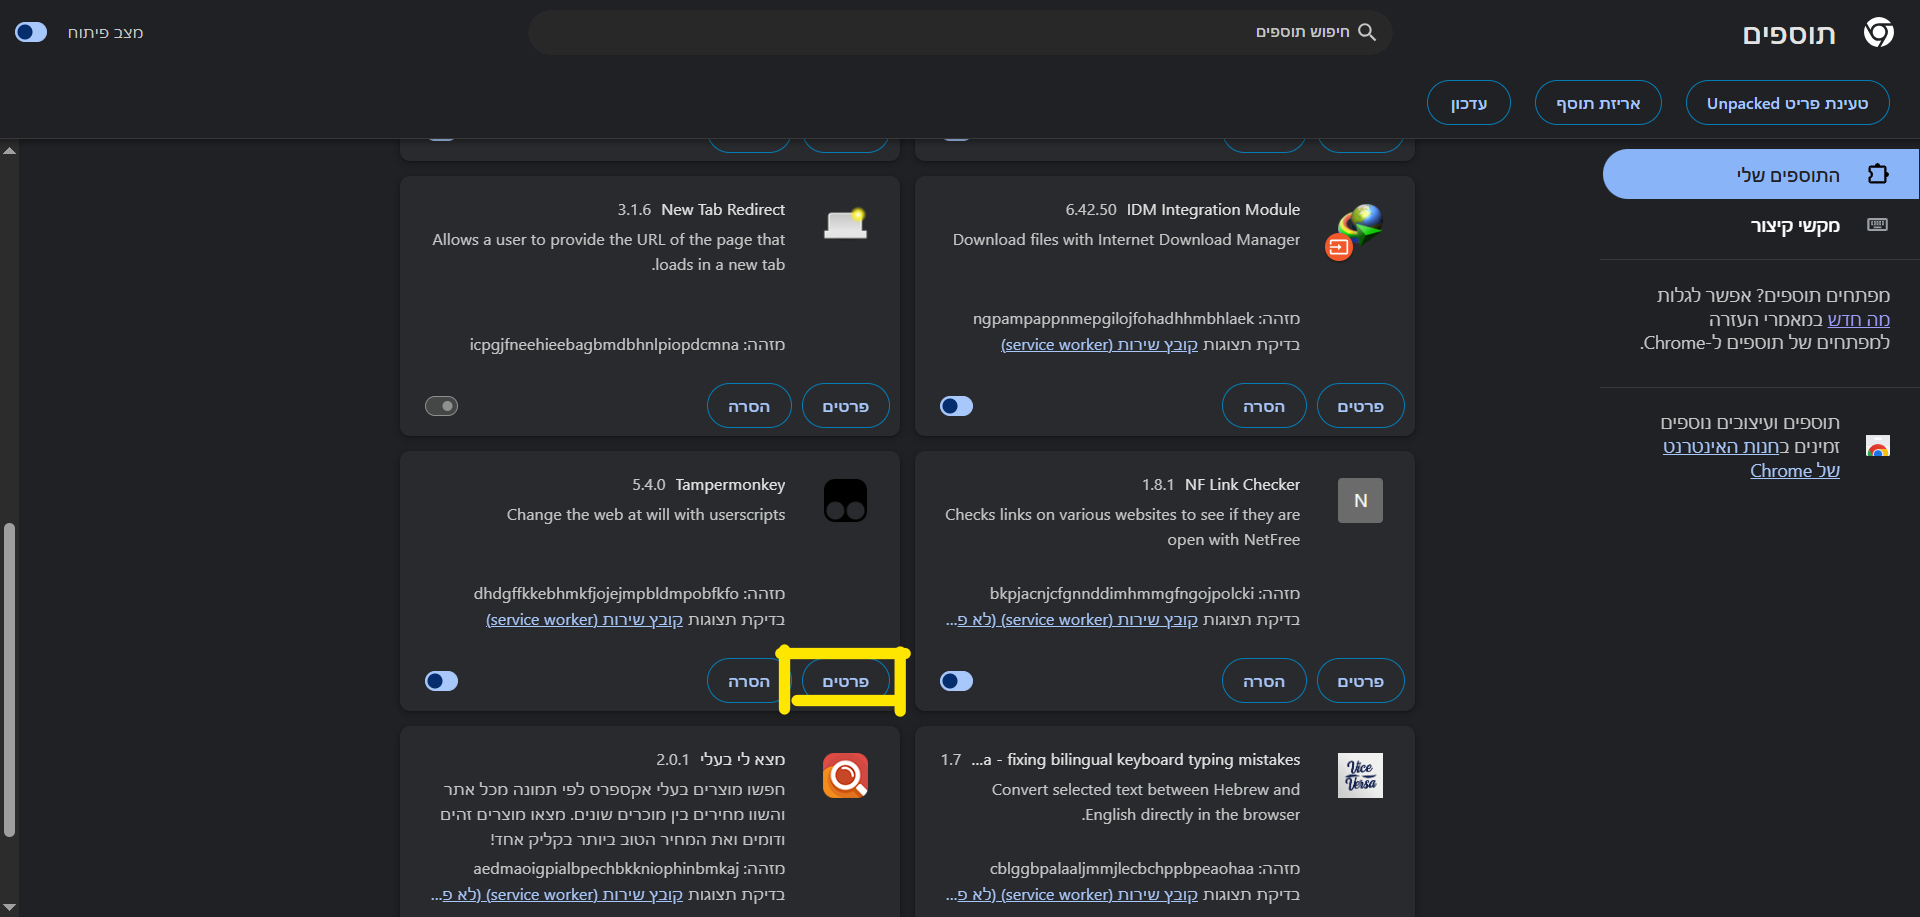Open Tampermonkey details button
1920x917 pixels.
[845, 681]
